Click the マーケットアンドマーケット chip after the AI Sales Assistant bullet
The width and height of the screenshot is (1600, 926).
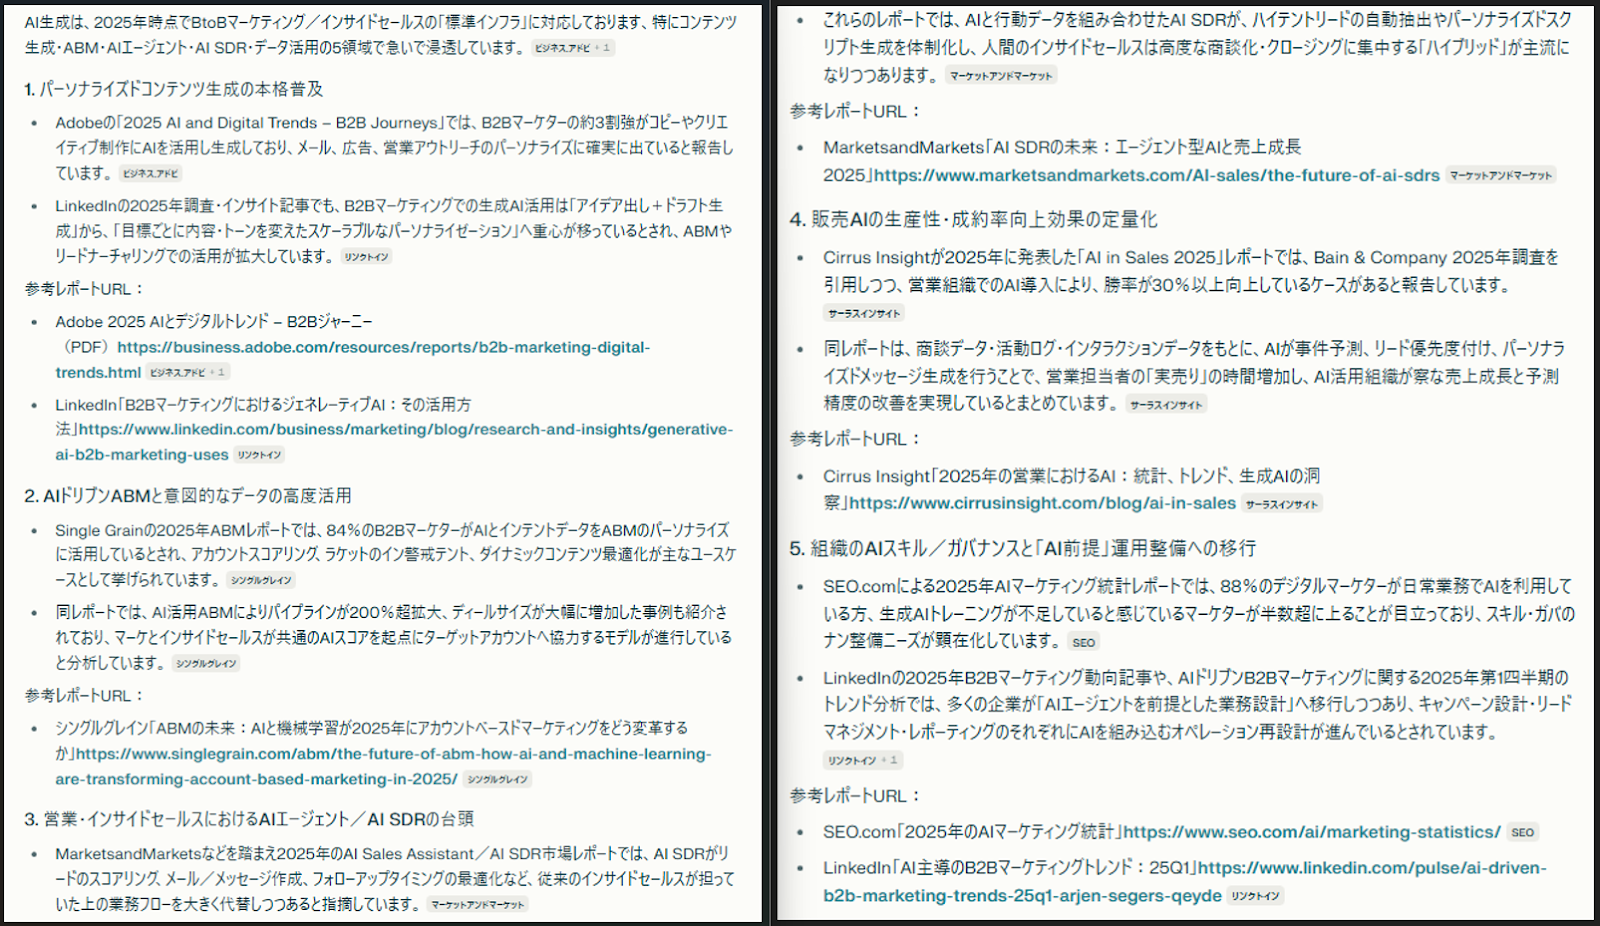tap(478, 905)
